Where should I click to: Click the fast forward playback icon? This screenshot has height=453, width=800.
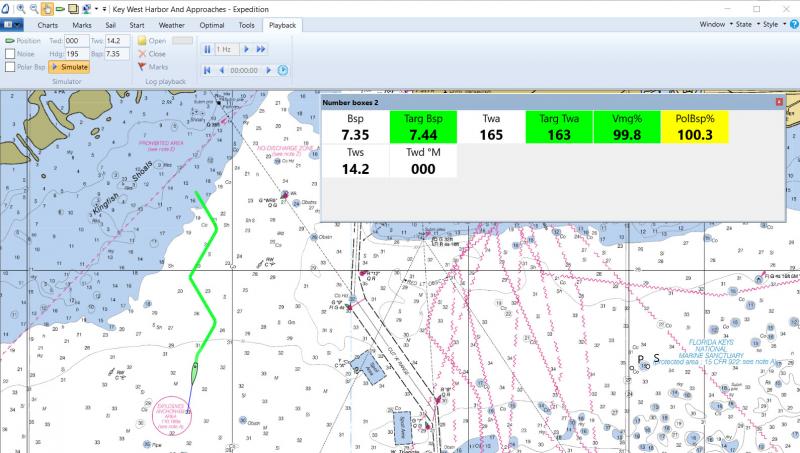point(261,48)
